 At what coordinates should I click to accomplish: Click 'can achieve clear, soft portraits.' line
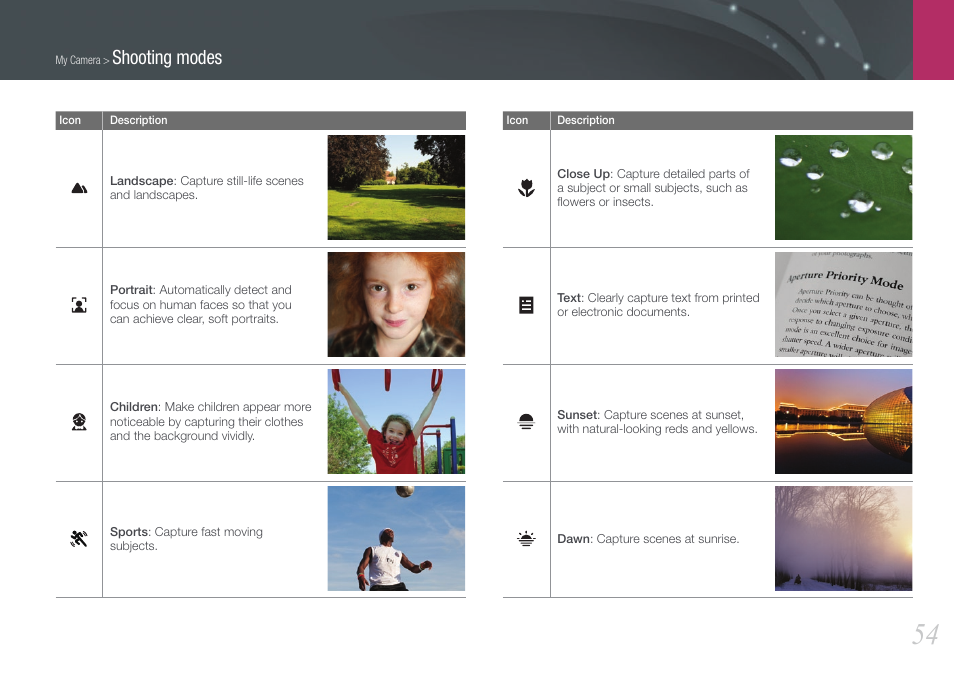tap(194, 319)
